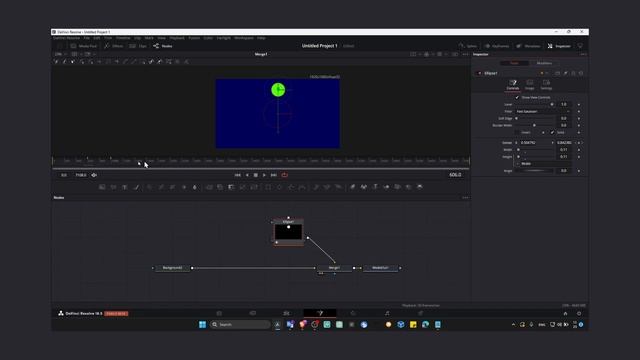Add a Transform node from the toolbar
The height and width of the screenshot is (360, 640).
pos(254,187)
